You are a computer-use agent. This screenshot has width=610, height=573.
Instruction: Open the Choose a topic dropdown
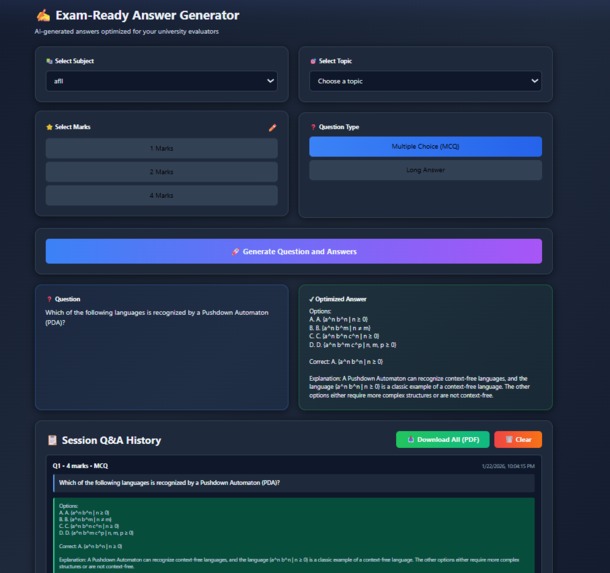tap(425, 81)
